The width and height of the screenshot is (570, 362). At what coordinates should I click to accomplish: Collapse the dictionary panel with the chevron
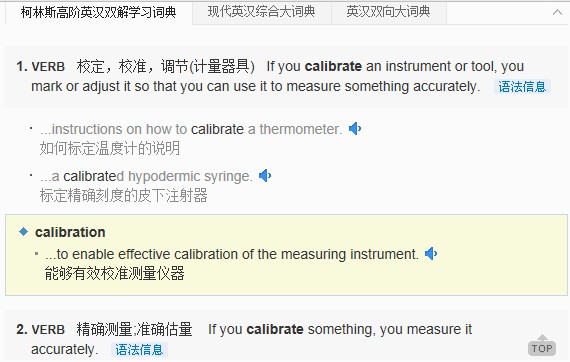tap(557, 12)
